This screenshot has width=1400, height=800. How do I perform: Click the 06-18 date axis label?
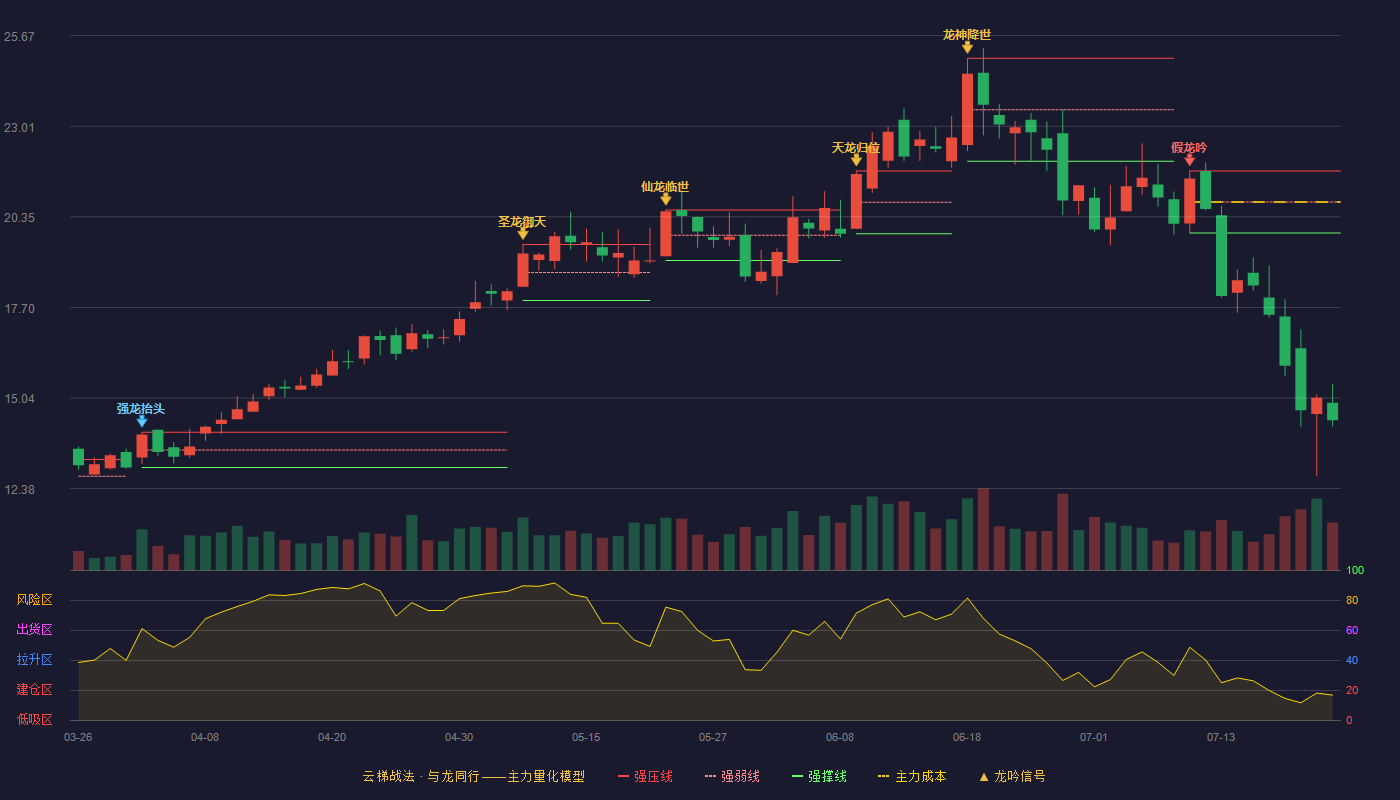click(967, 737)
